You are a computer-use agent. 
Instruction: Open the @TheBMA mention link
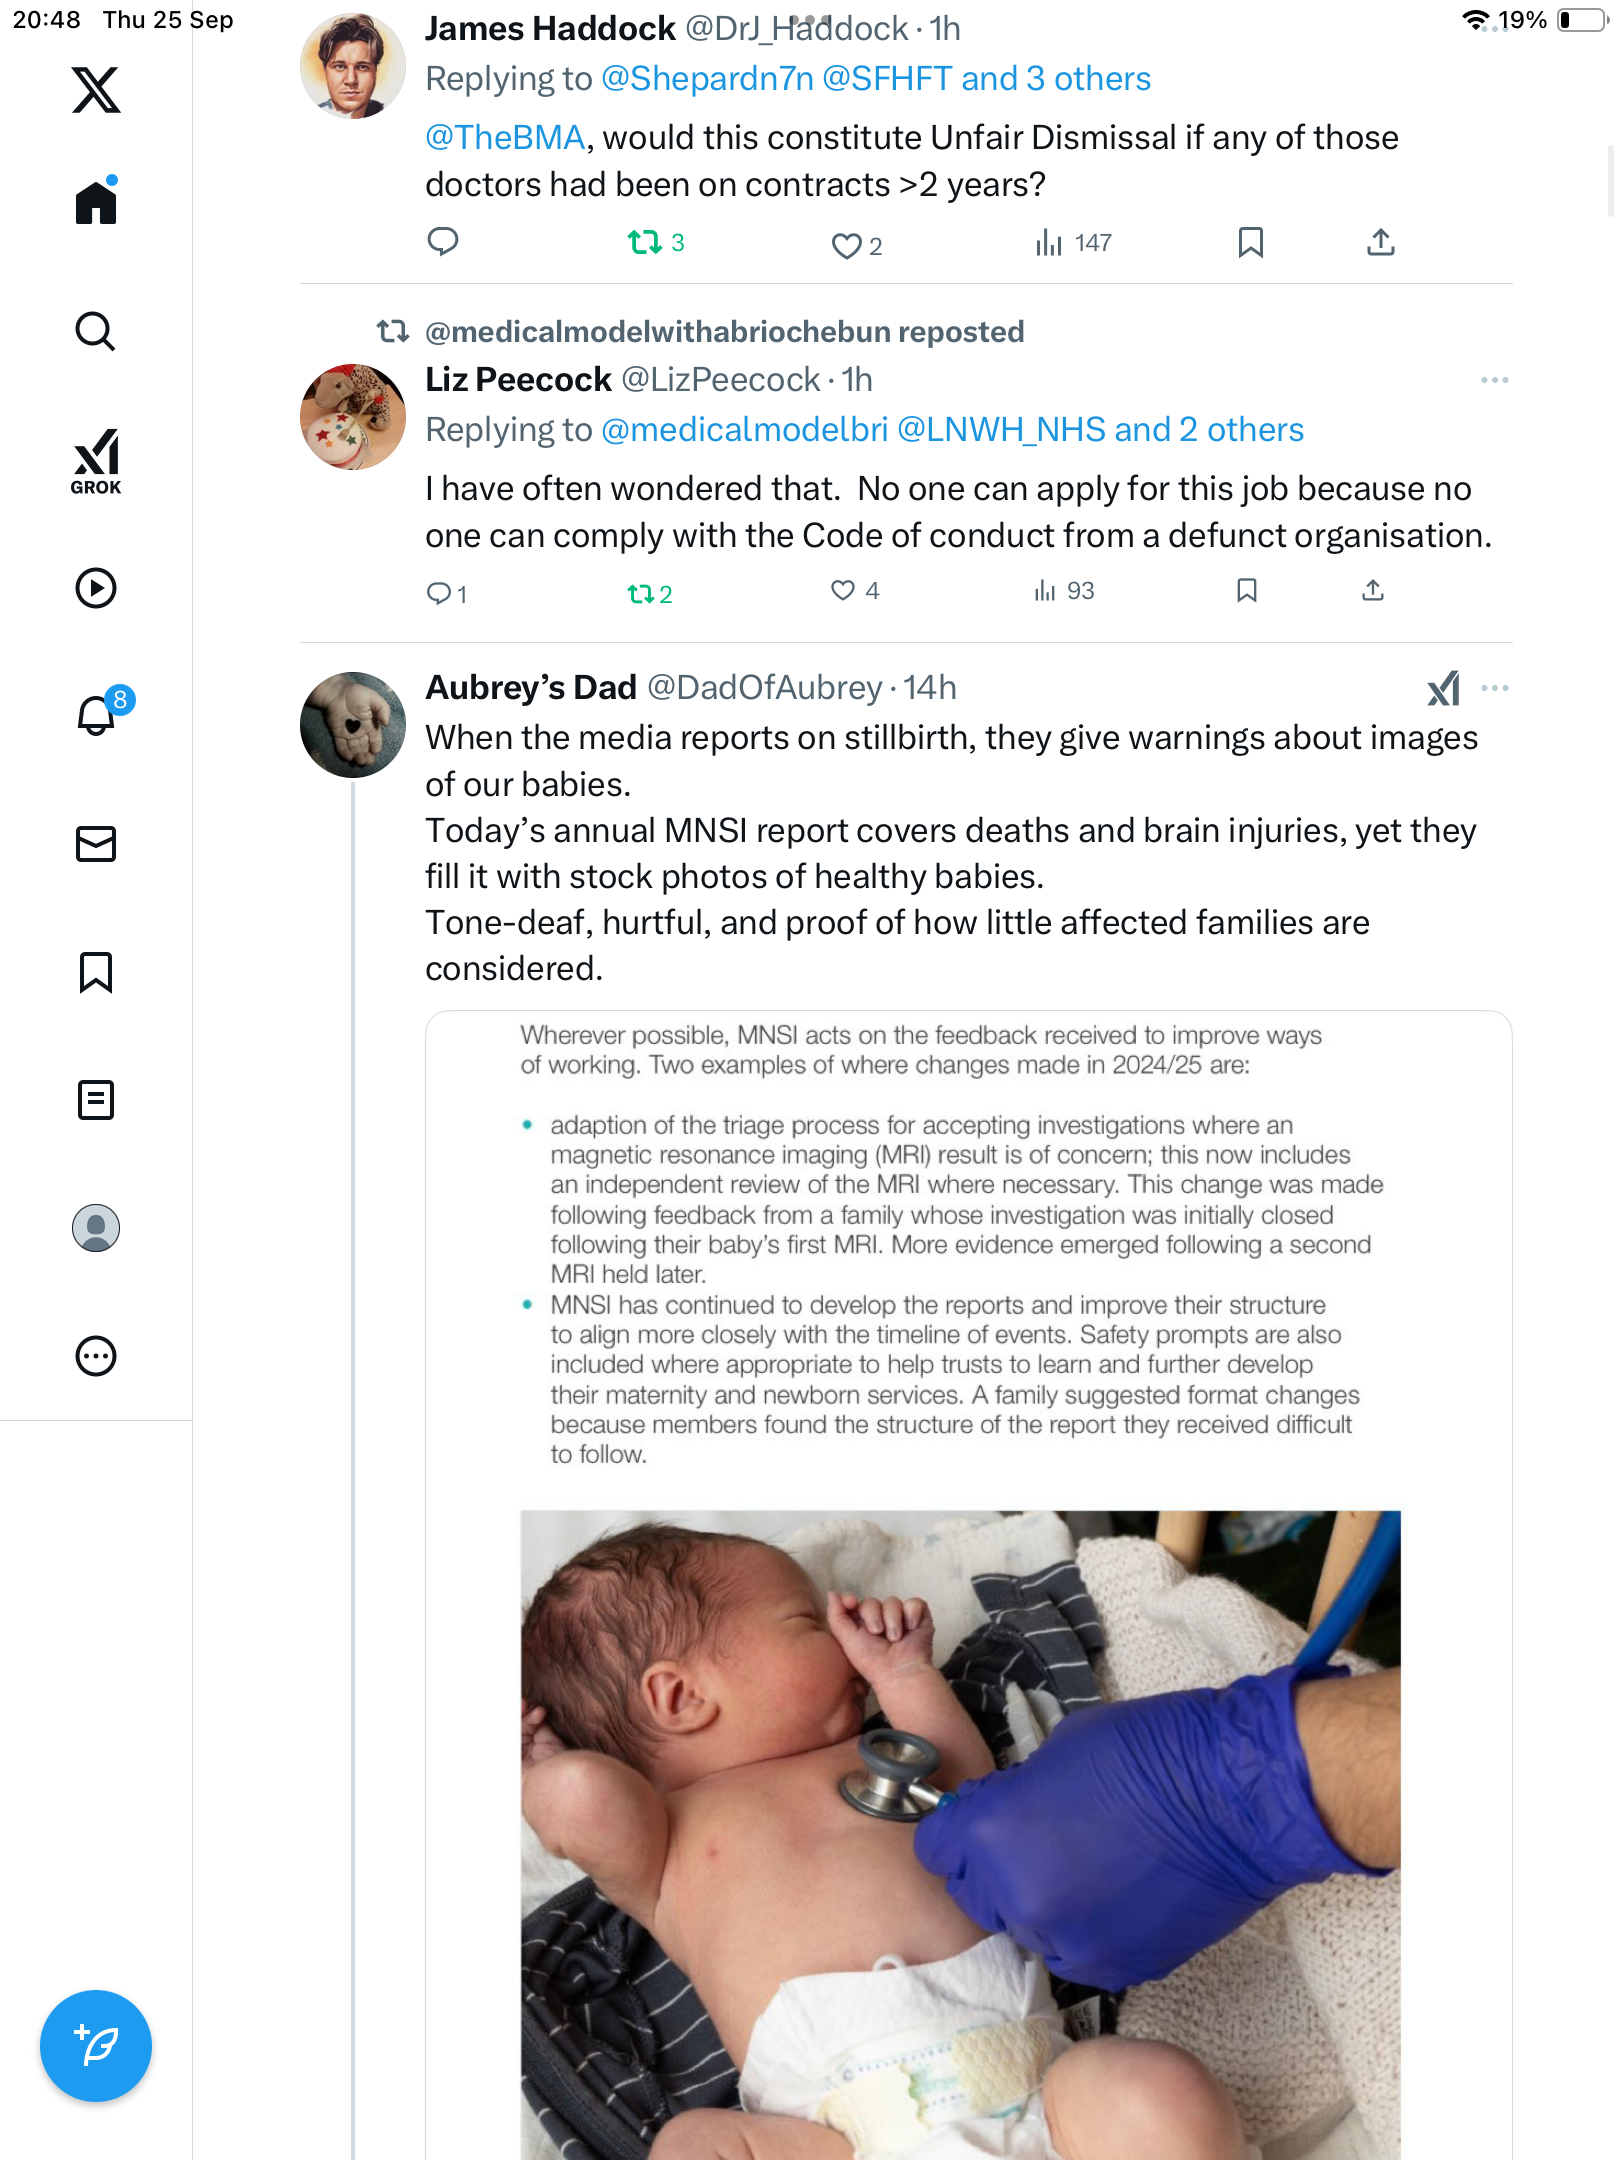pos(505,138)
